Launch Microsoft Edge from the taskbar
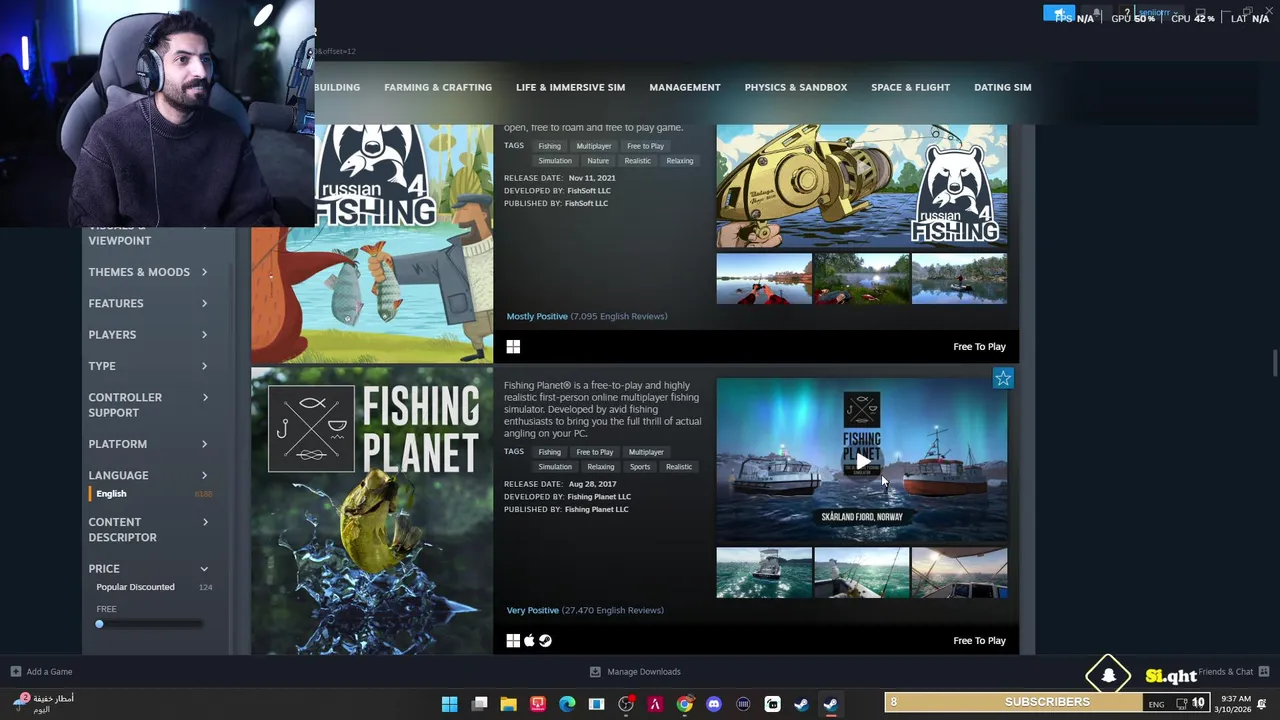The image size is (1280, 720). 567,704
